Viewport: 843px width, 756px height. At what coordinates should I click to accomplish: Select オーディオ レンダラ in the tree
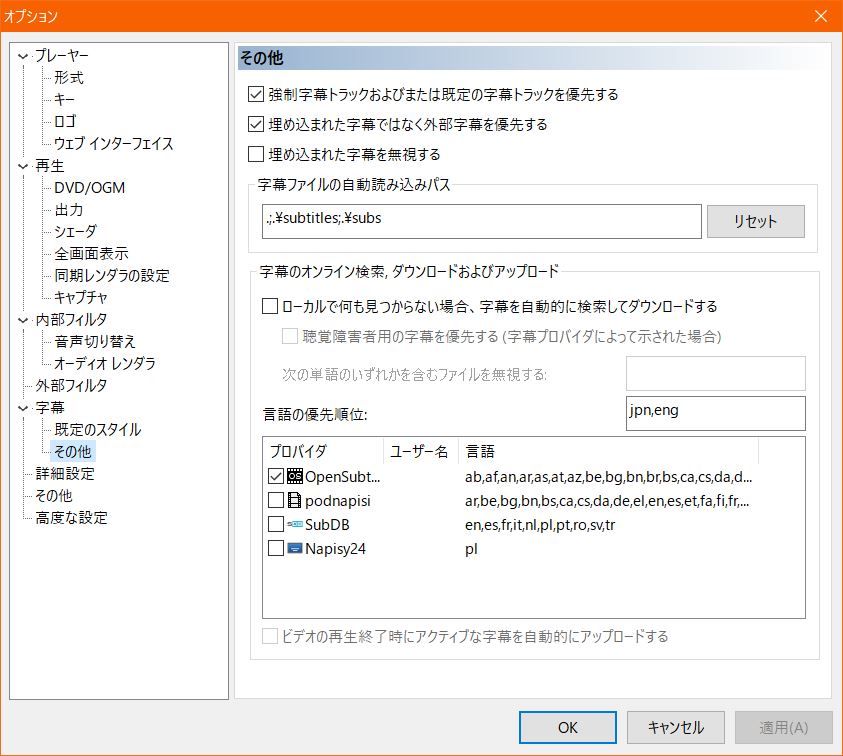[x=105, y=364]
